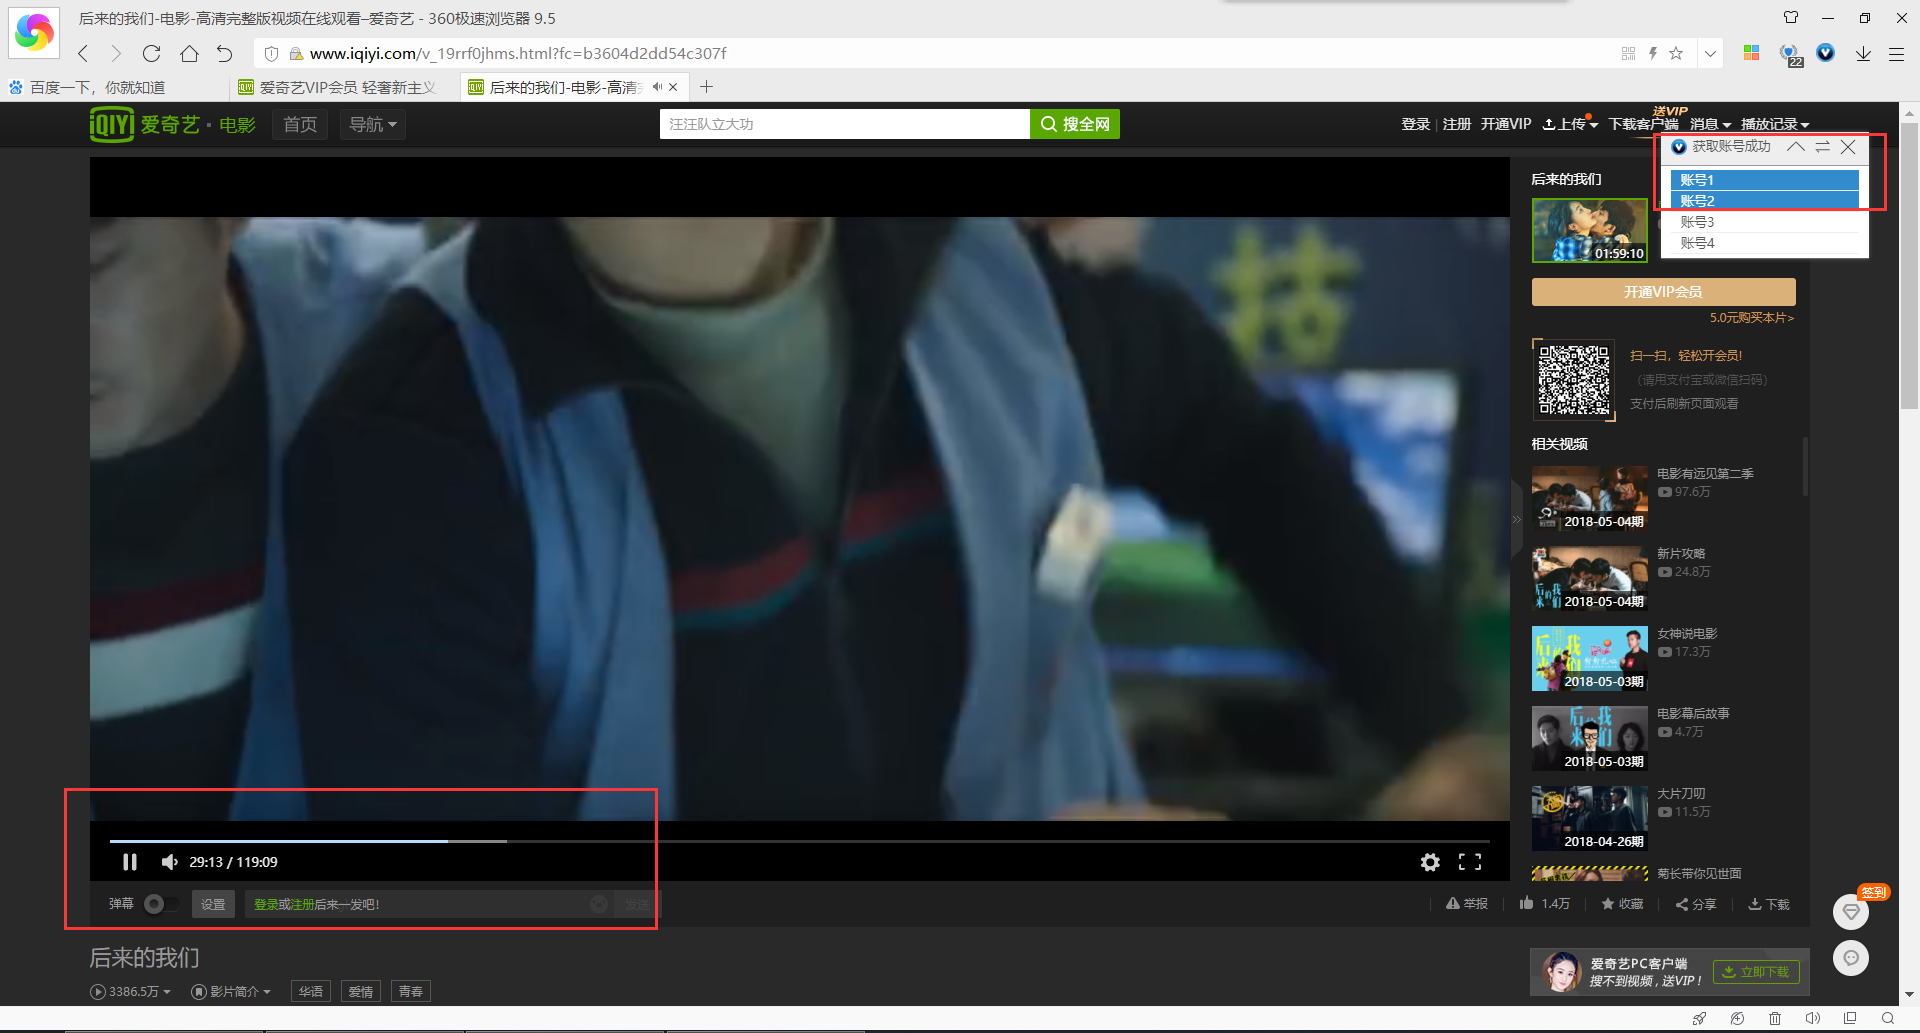This screenshot has width=1920, height=1033.
Task: Open the 播放记录 history dropdown
Action: (x=1774, y=124)
